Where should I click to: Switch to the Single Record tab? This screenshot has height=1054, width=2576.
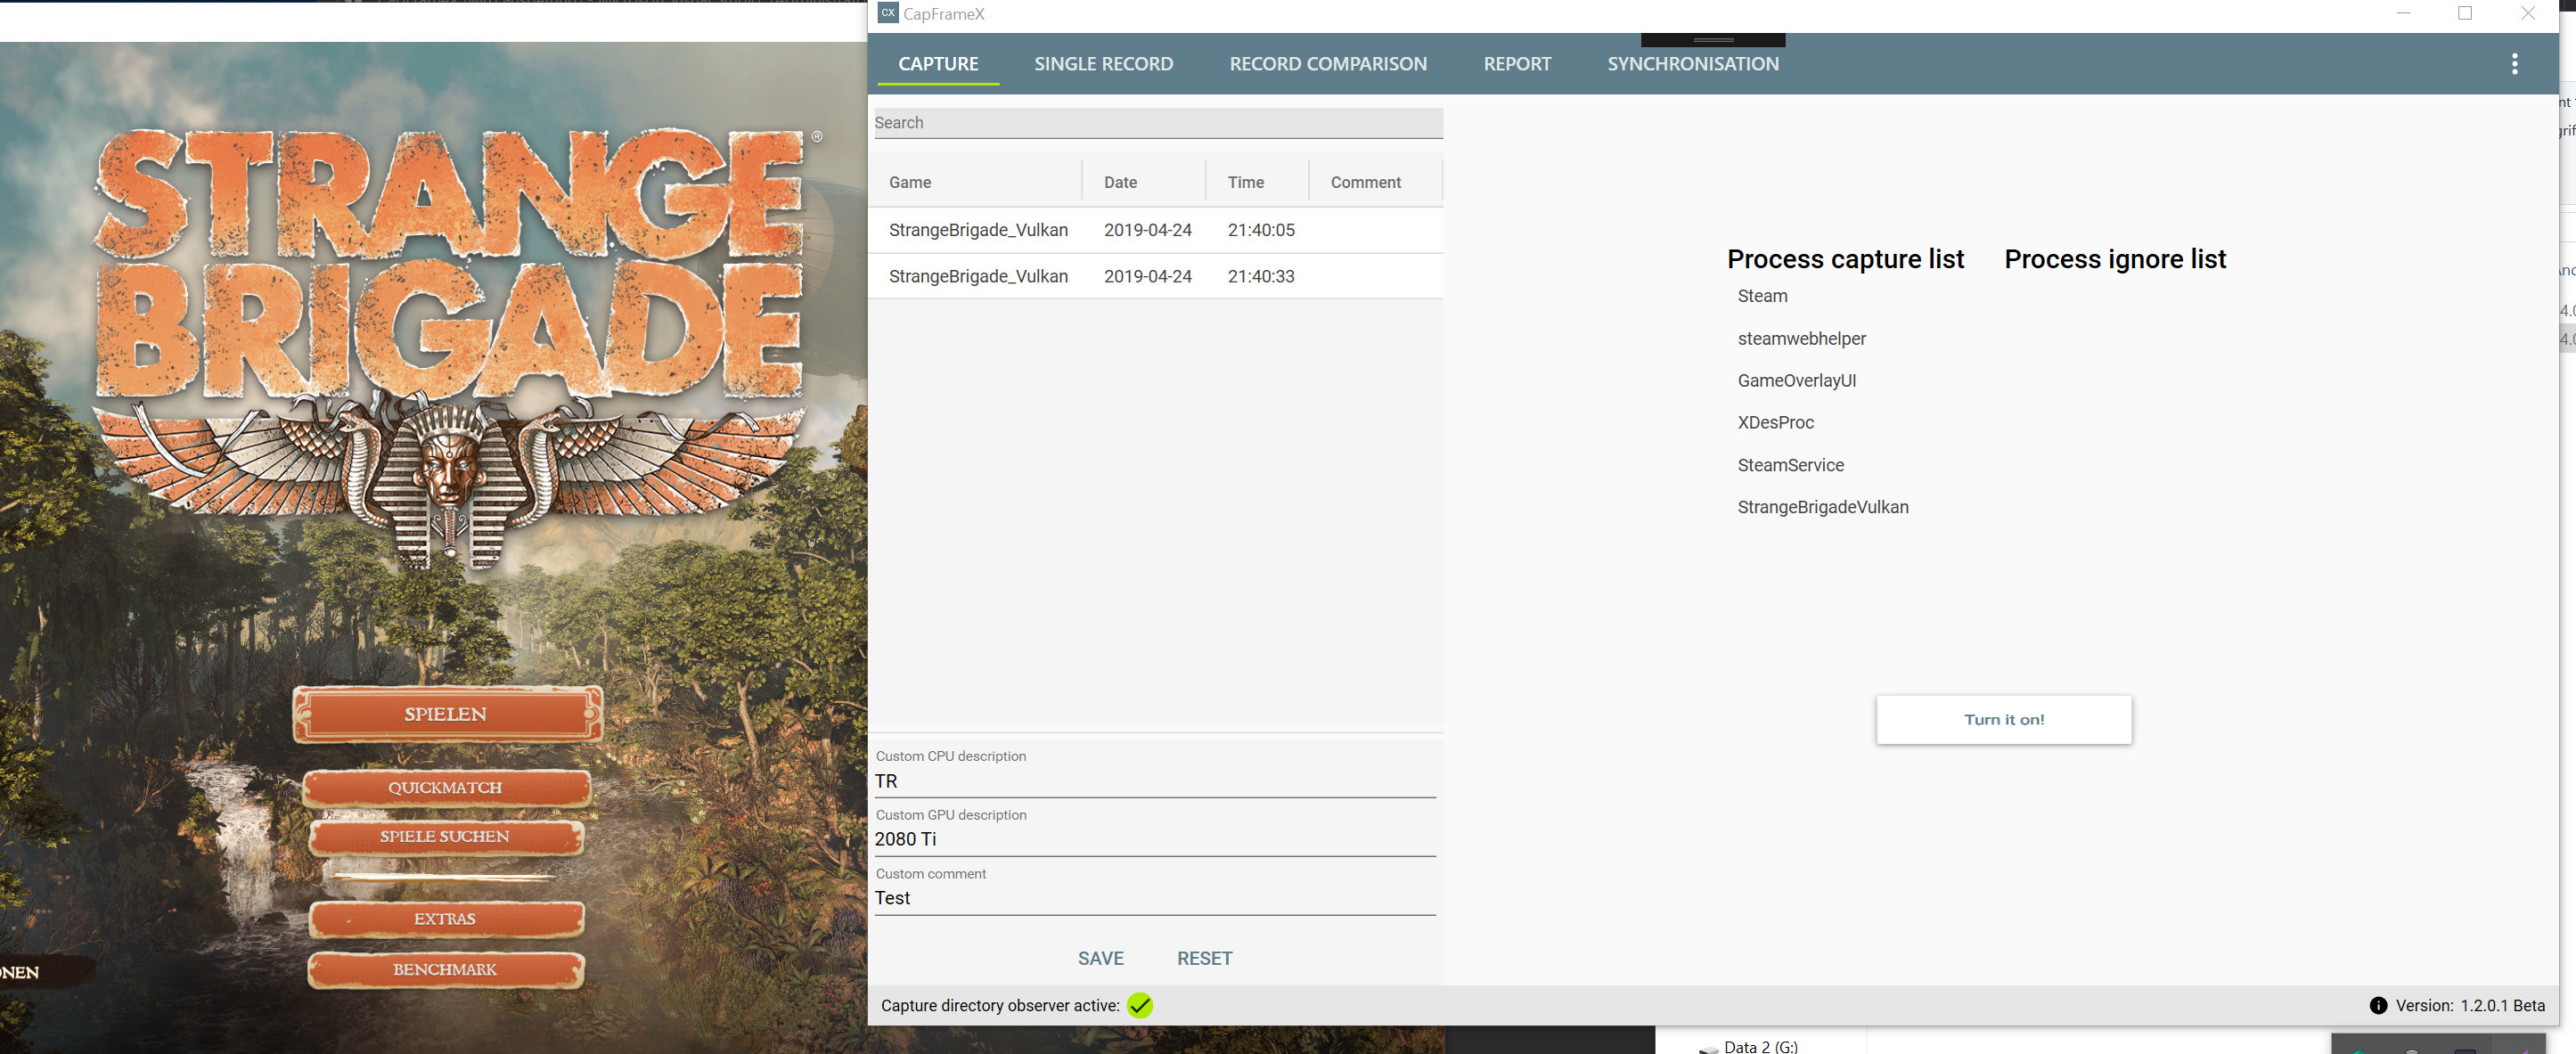tap(1103, 64)
